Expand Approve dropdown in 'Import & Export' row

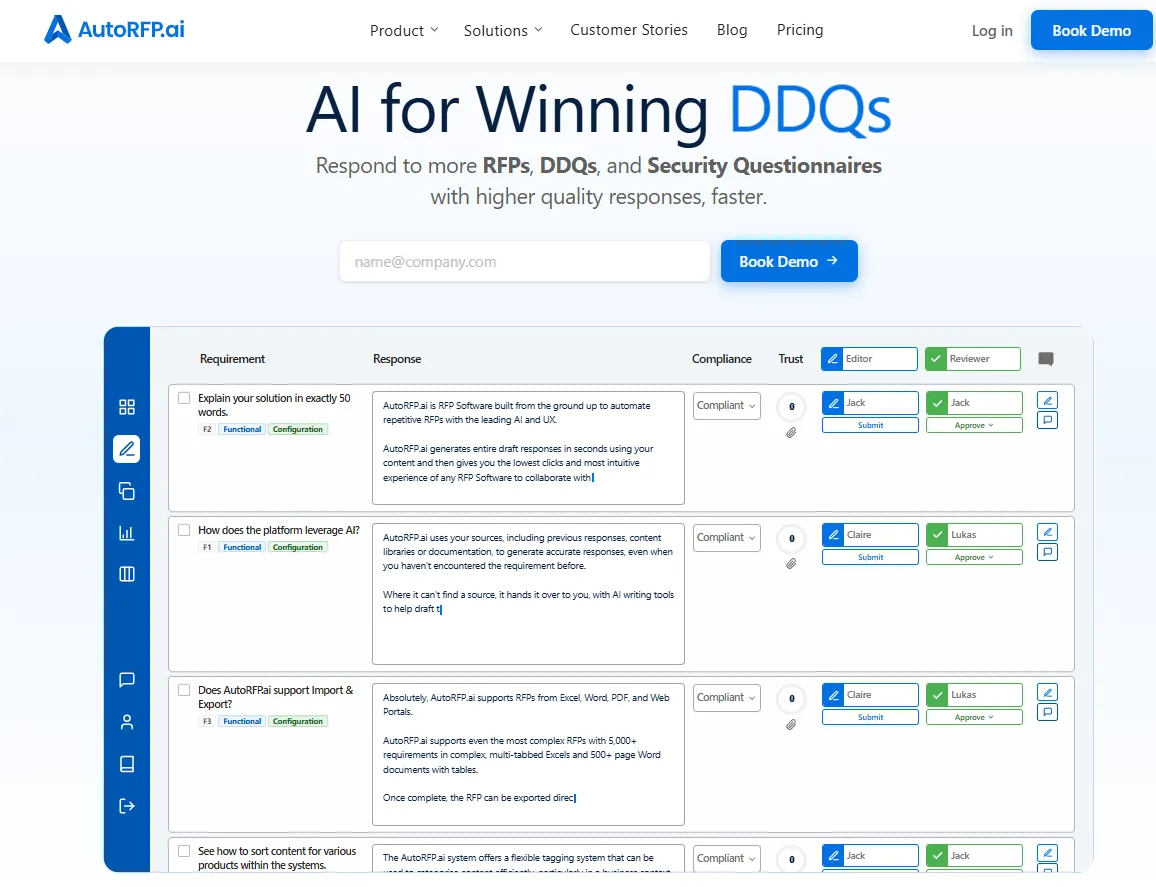pyautogui.click(x=974, y=717)
